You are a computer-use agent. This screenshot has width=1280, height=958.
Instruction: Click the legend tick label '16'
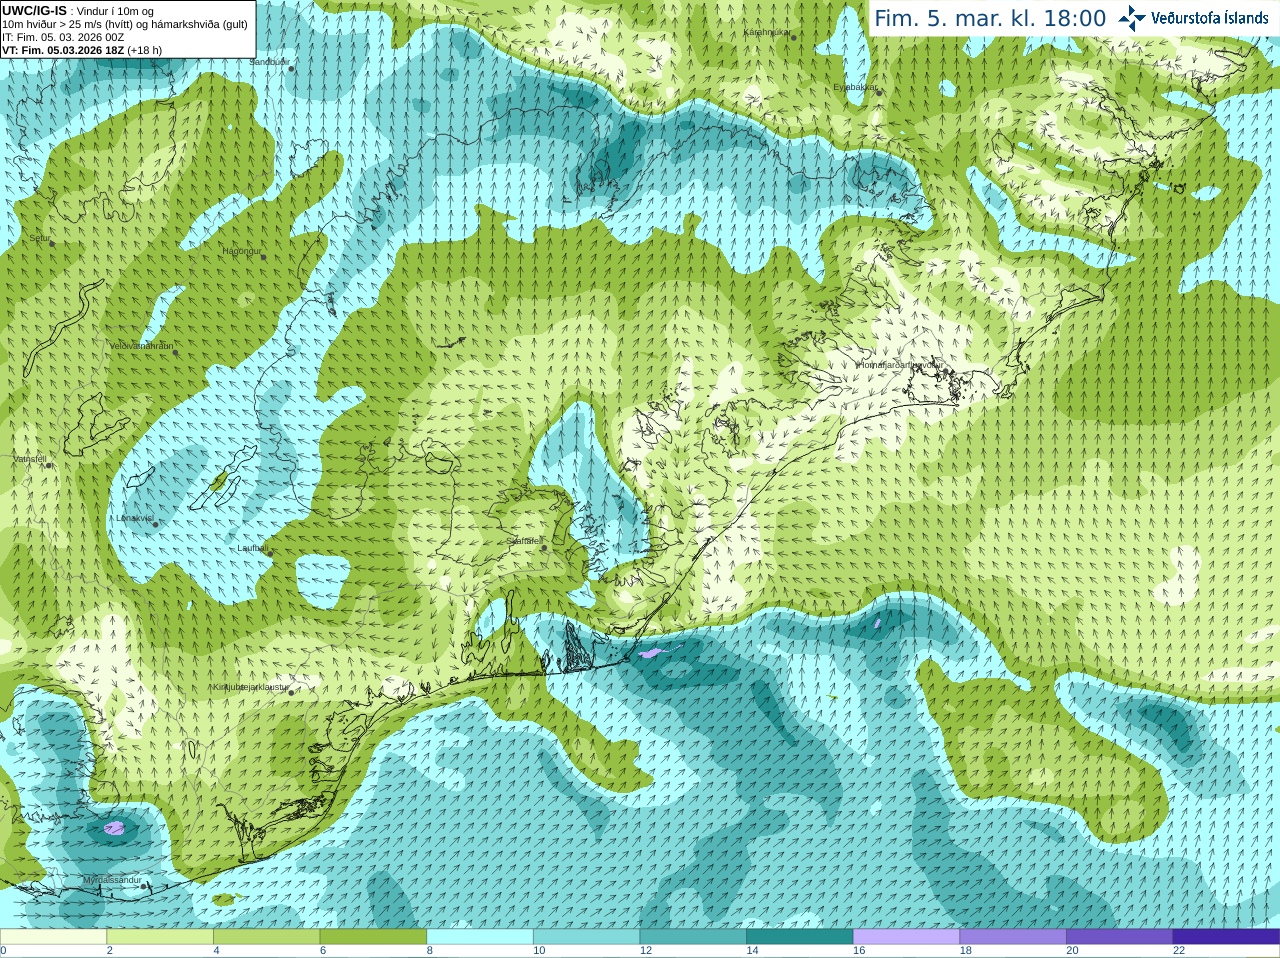pos(859,951)
